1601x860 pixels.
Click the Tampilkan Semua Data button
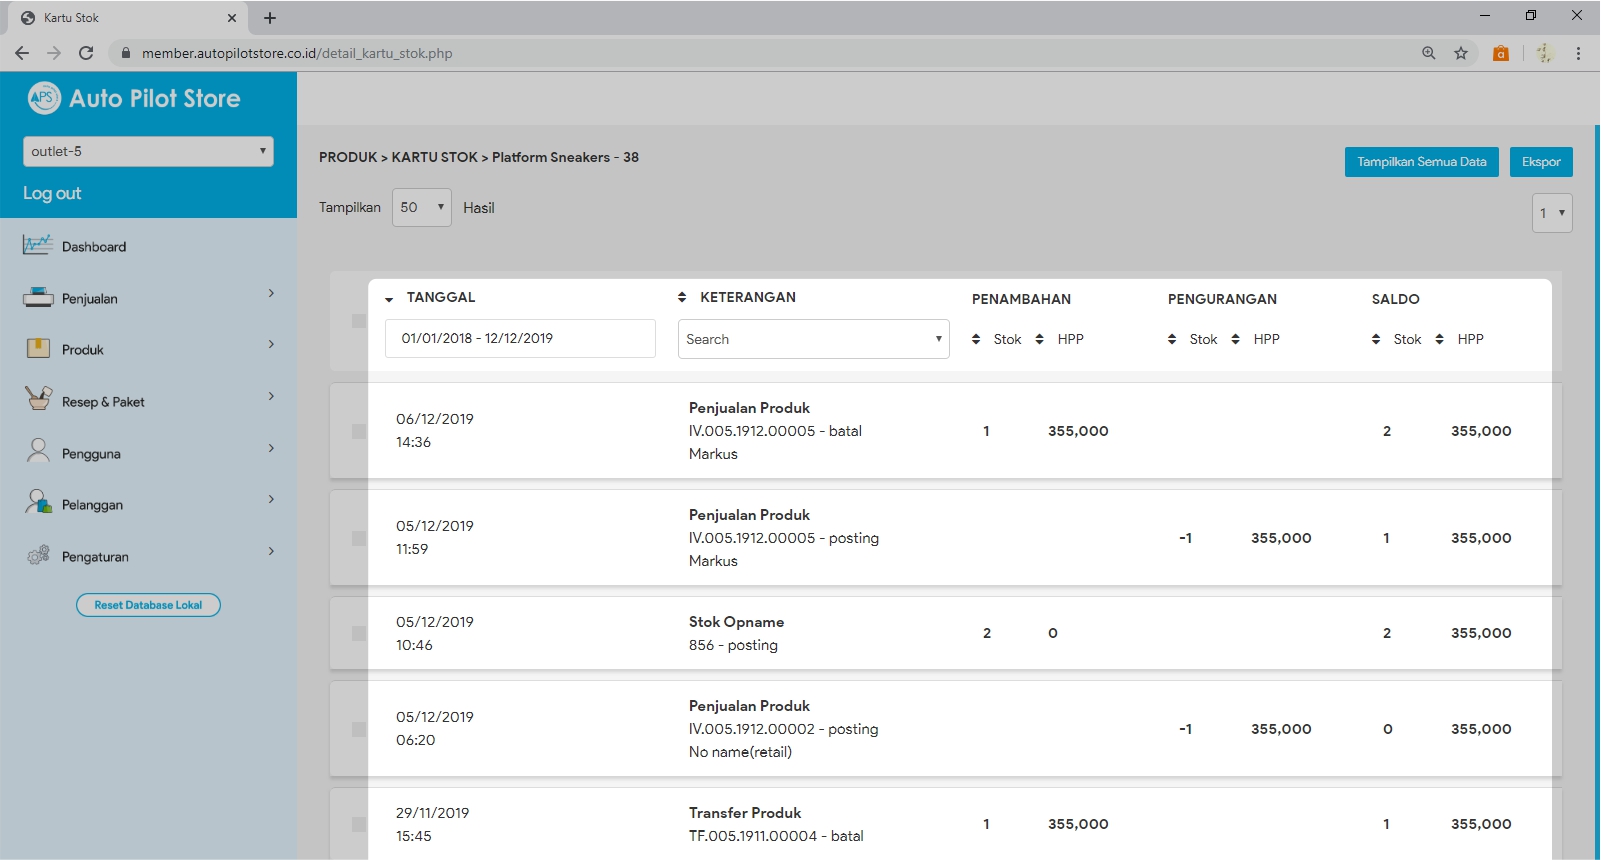point(1421,162)
